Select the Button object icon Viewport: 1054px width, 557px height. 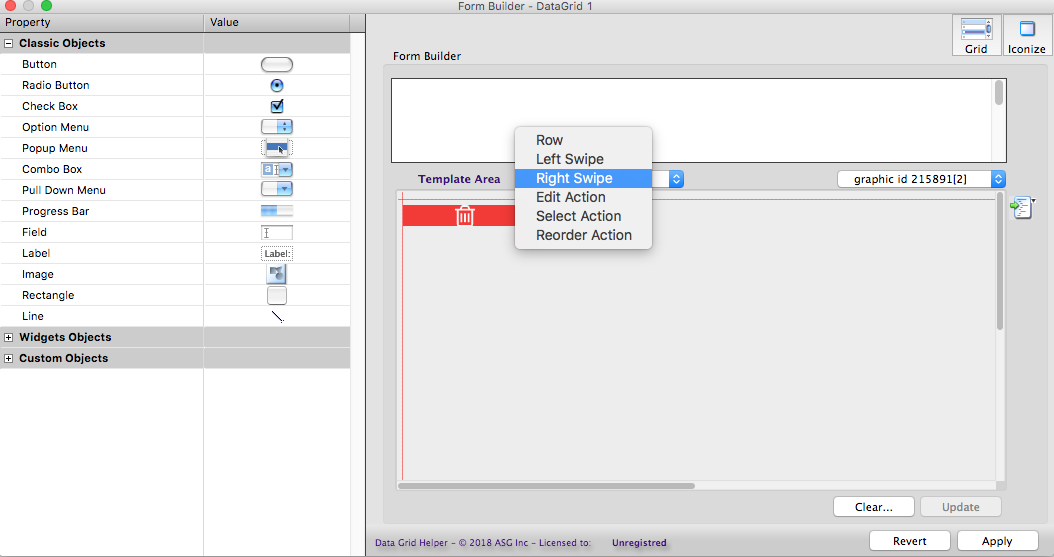click(x=277, y=65)
